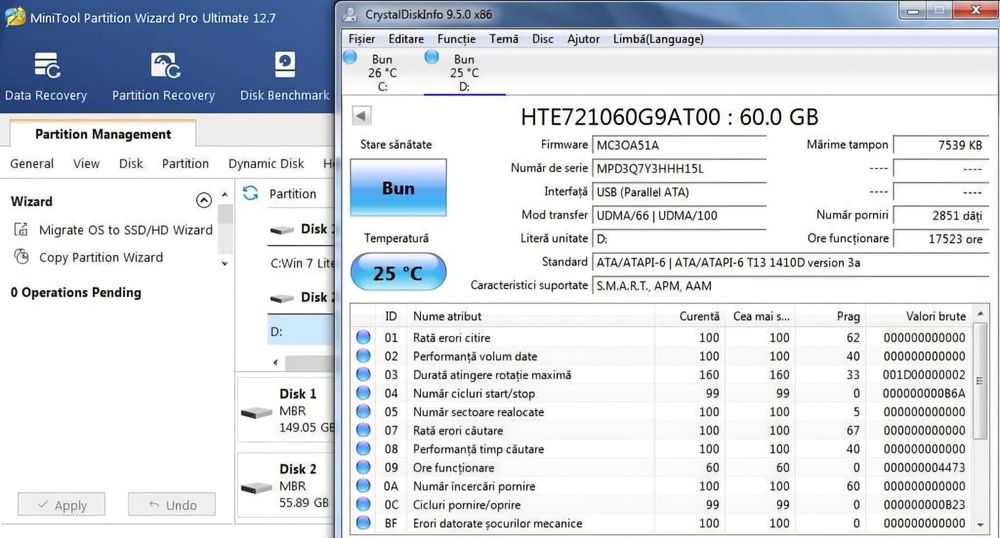Click the Mod transfer field UDMA/66 | UDMA/100

tap(679, 215)
